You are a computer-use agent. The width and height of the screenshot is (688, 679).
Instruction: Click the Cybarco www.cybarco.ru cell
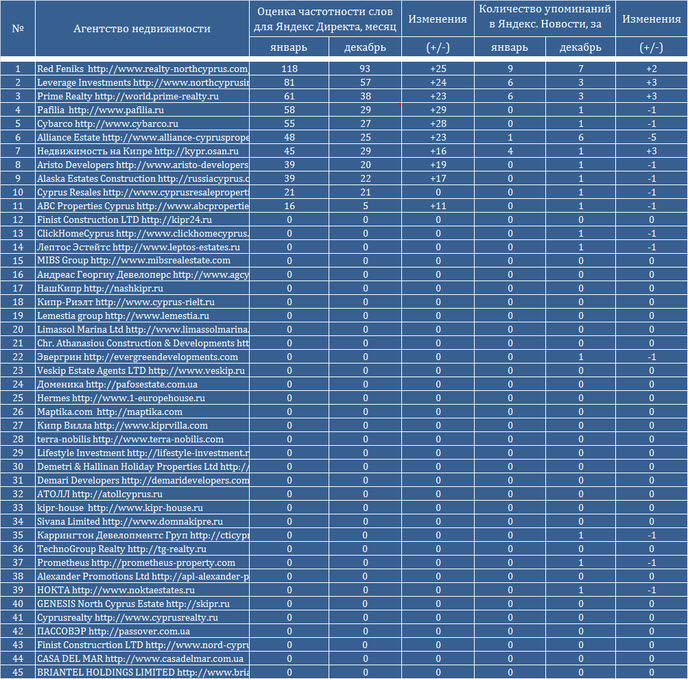142,123
